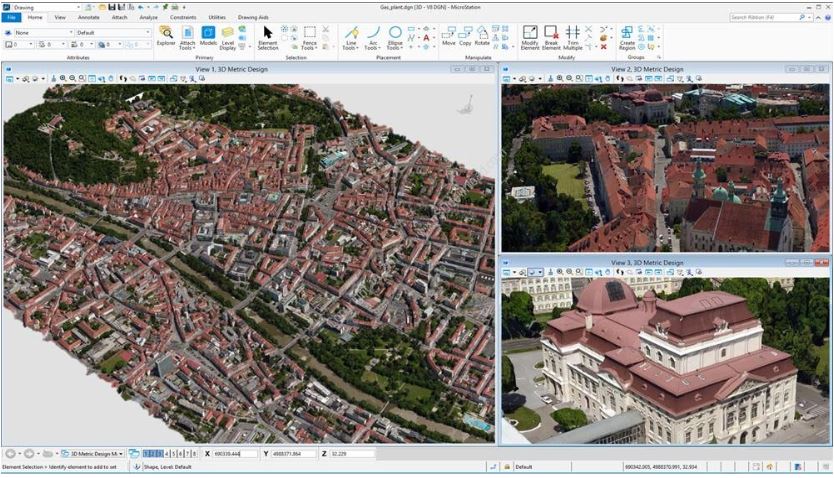This screenshot has width=834, height=478.
Task: Toggle view 8 in the view group bar
Action: (194, 454)
